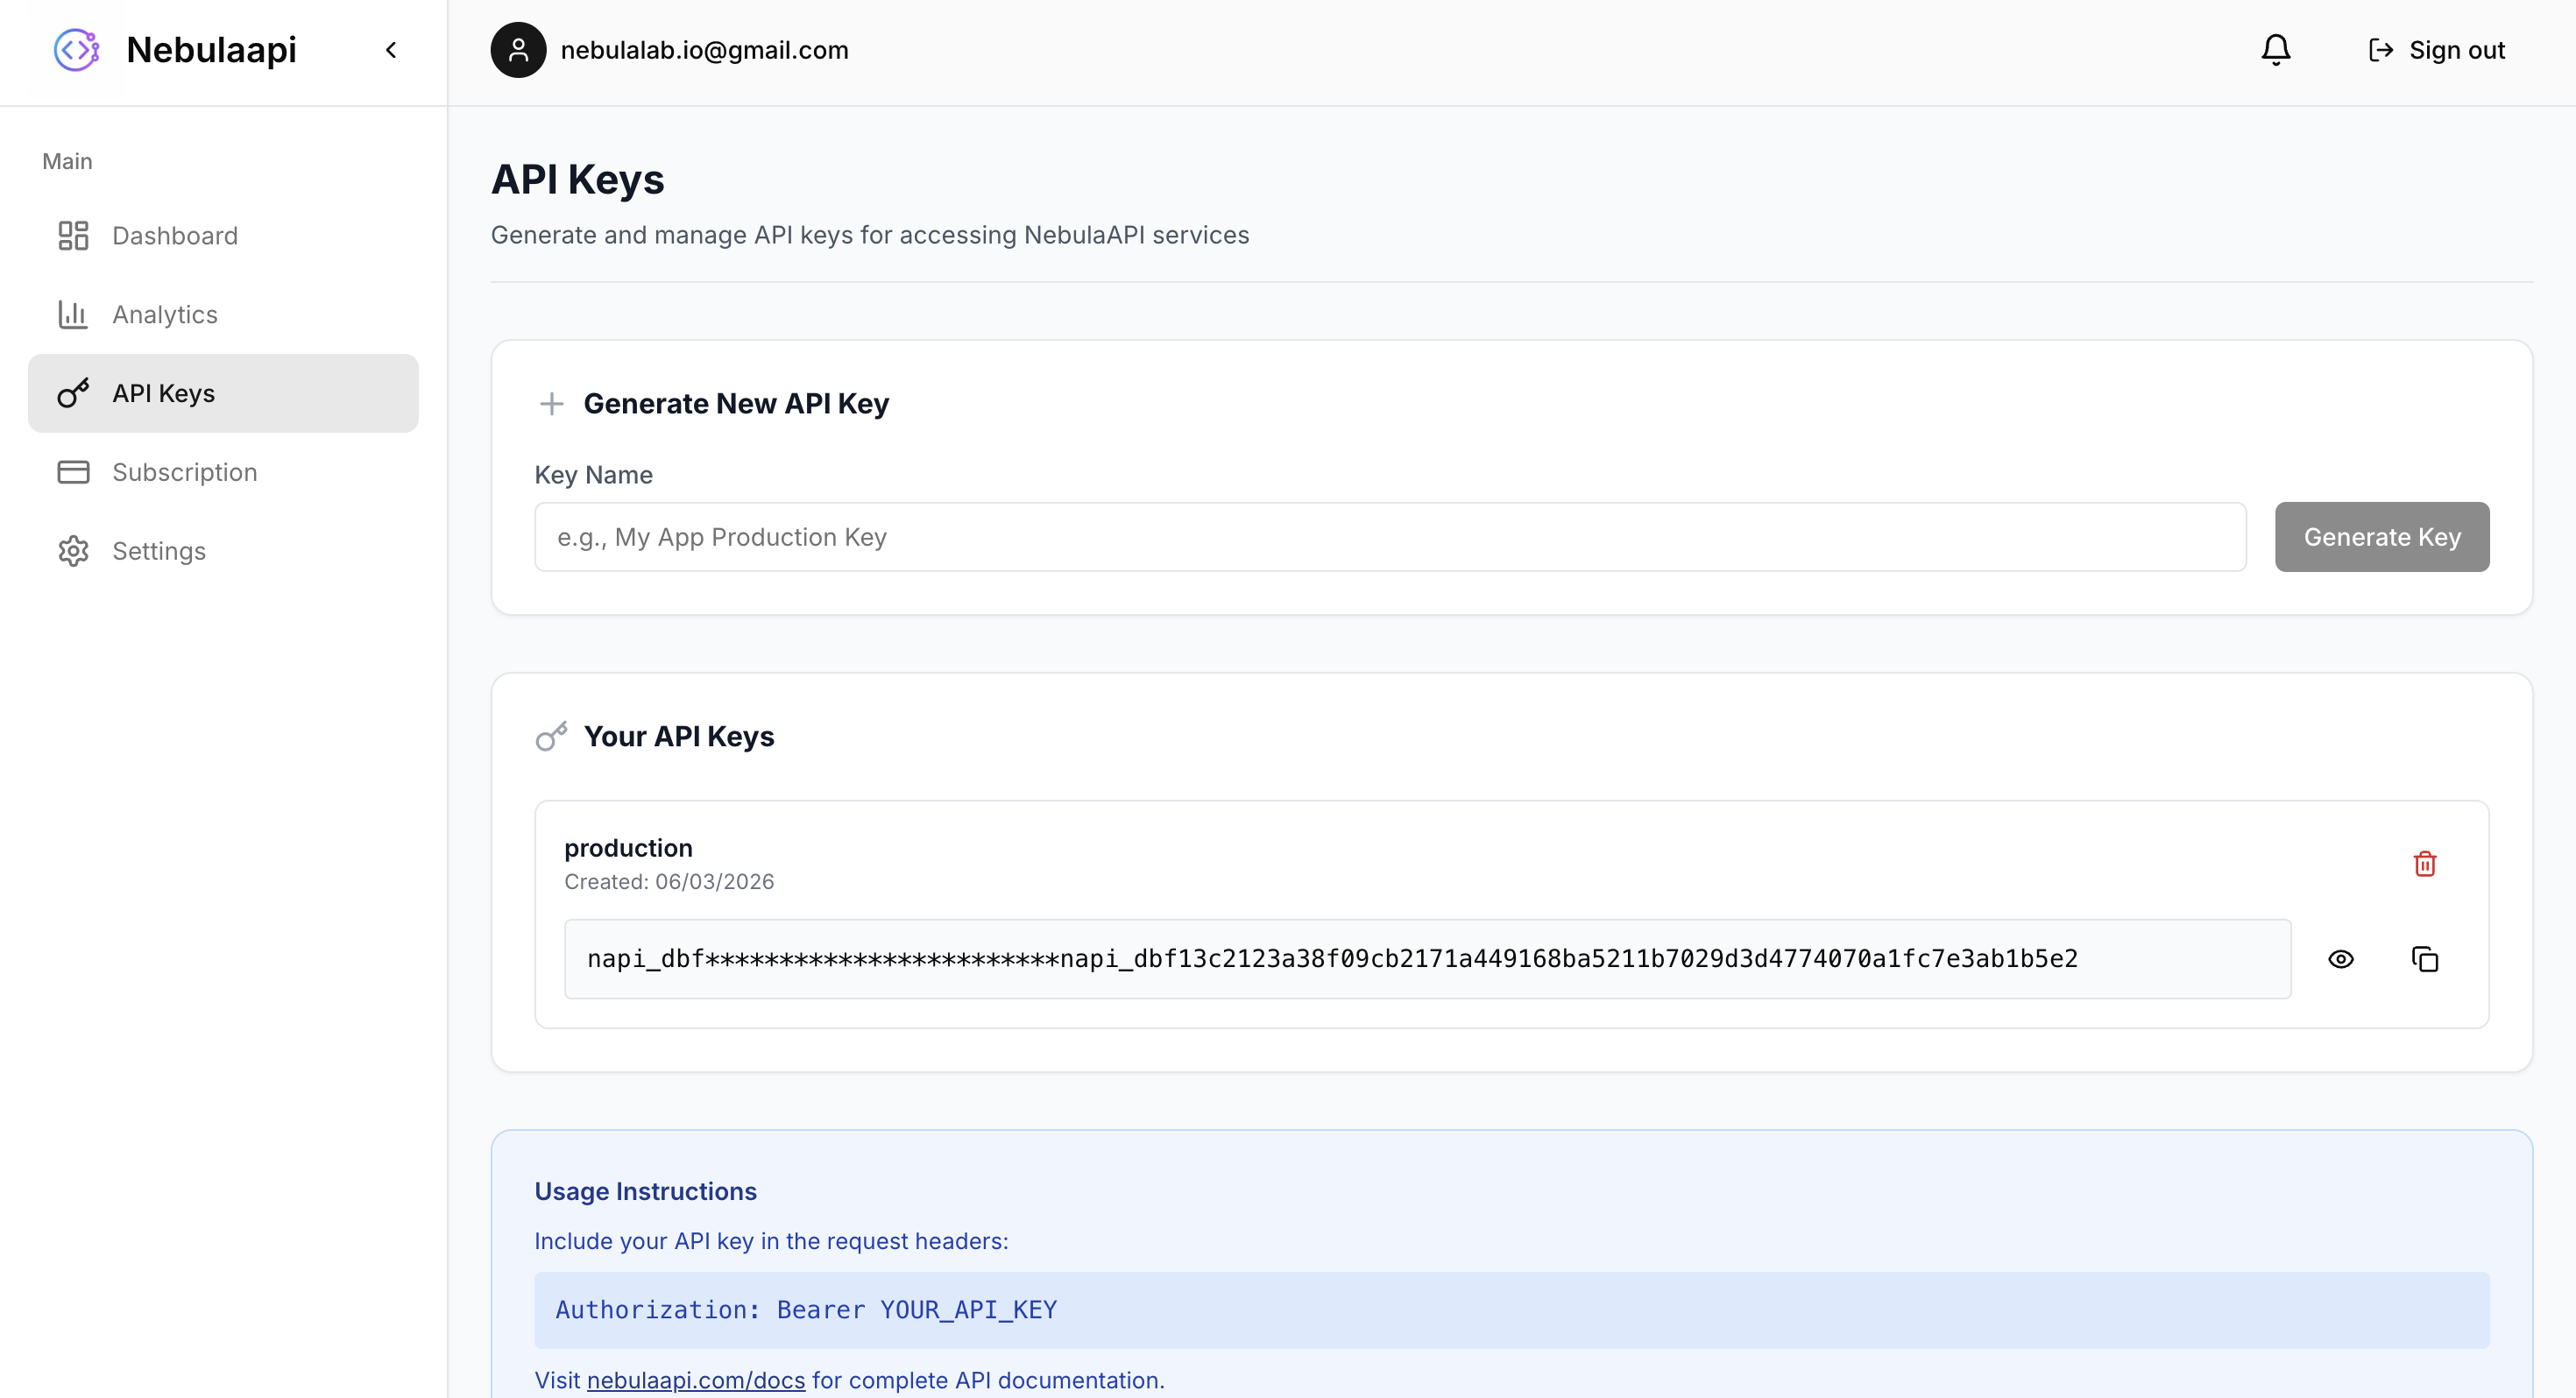Select API Keys in sidebar
This screenshot has height=1398, width=2576.
pos(164,394)
